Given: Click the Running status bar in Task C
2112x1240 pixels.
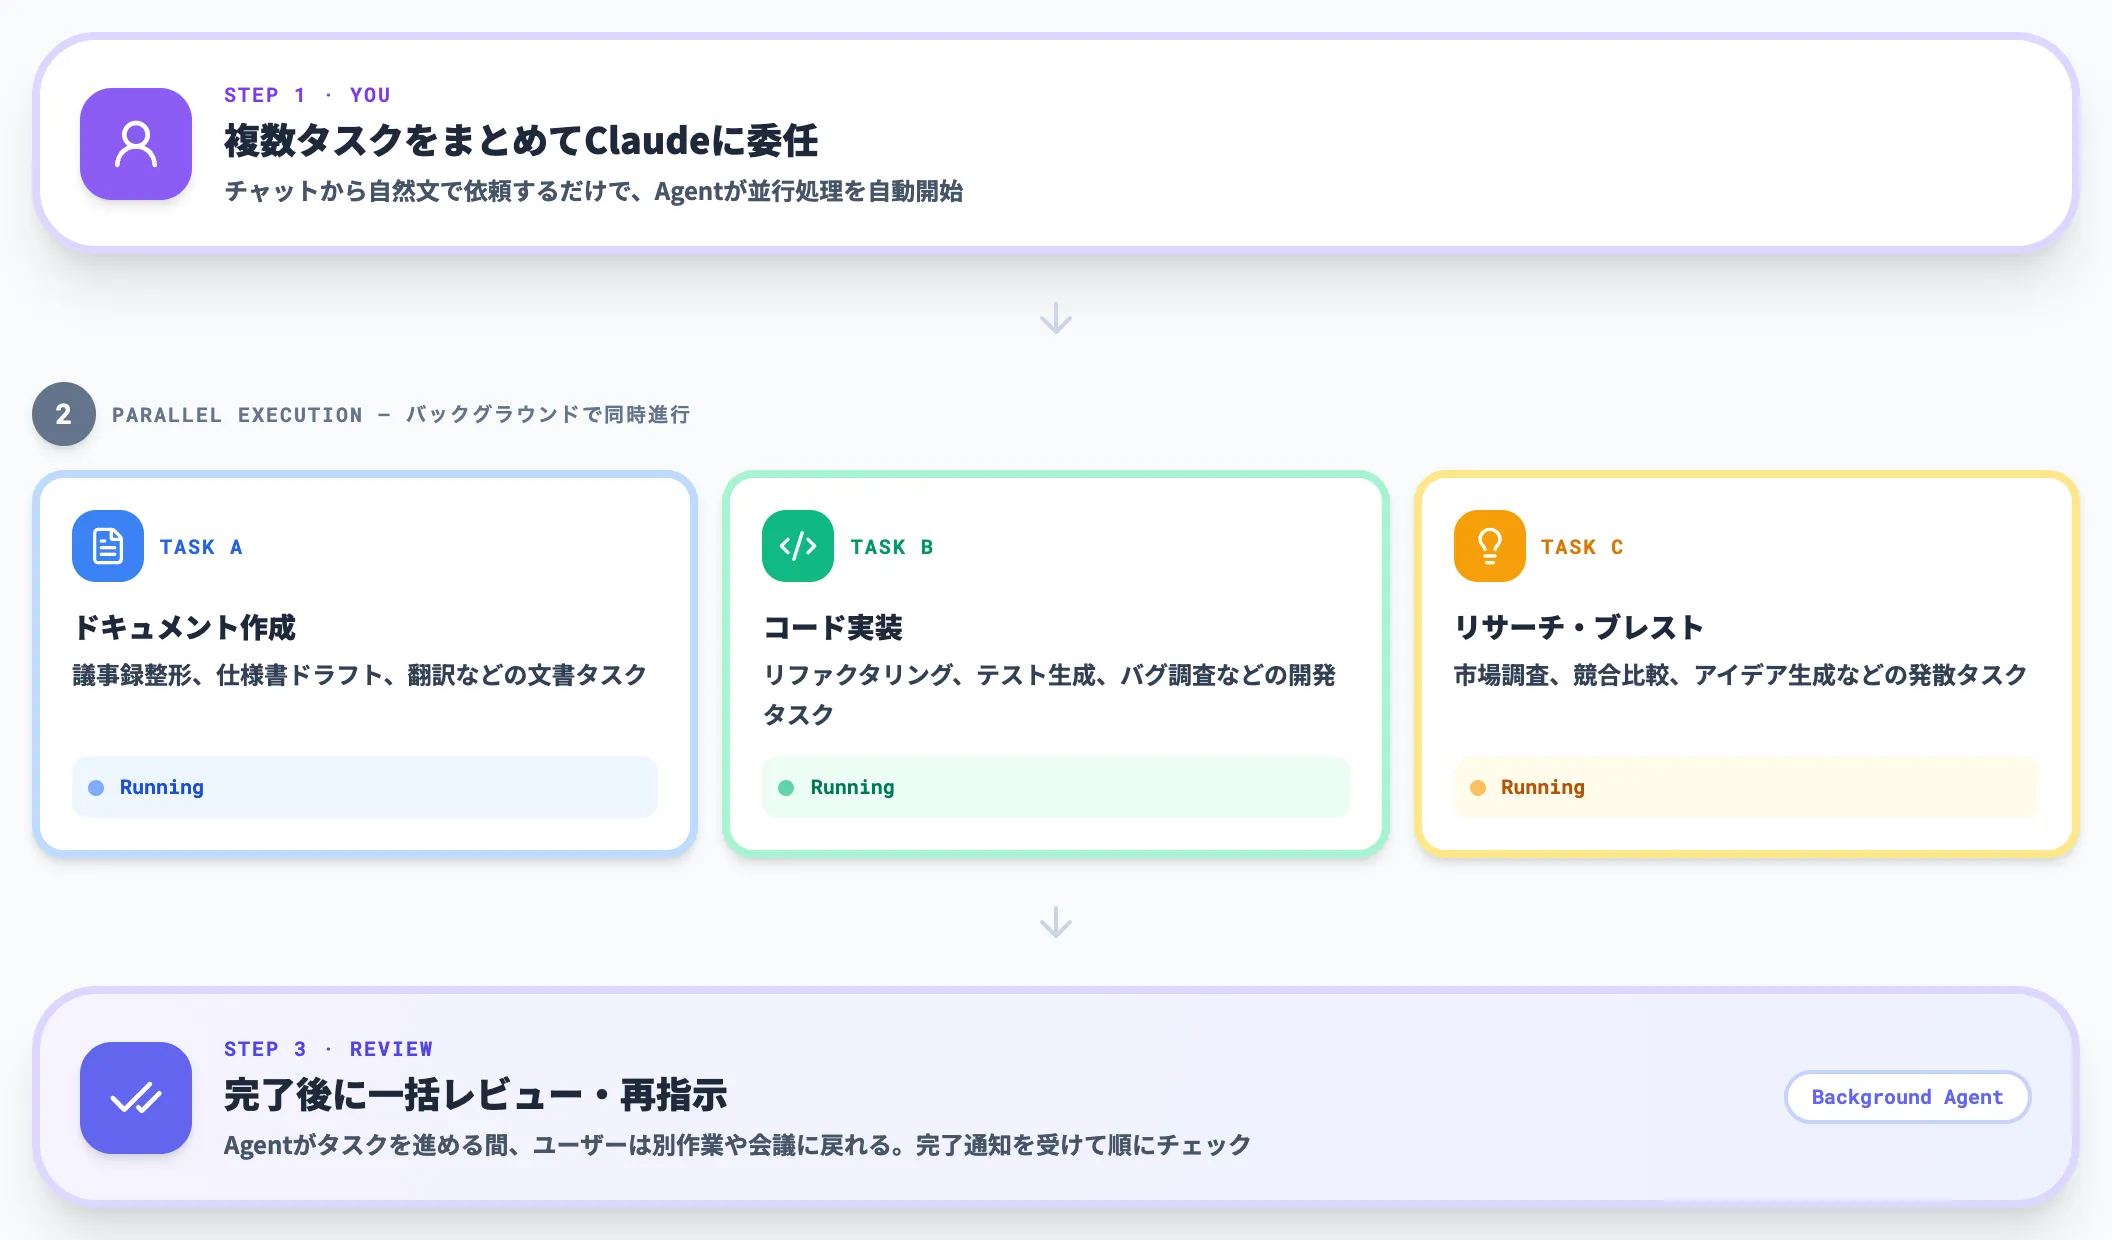Looking at the screenshot, I should click(1746, 787).
